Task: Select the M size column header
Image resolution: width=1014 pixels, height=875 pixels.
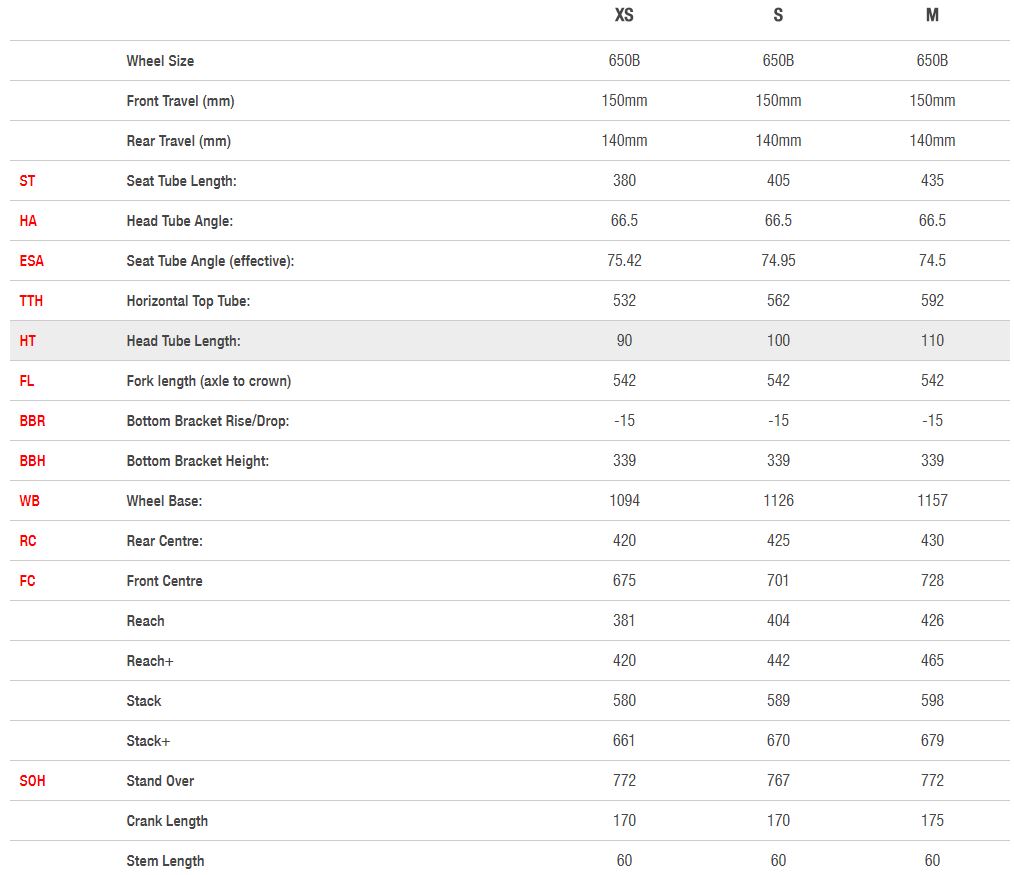Action: 932,15
